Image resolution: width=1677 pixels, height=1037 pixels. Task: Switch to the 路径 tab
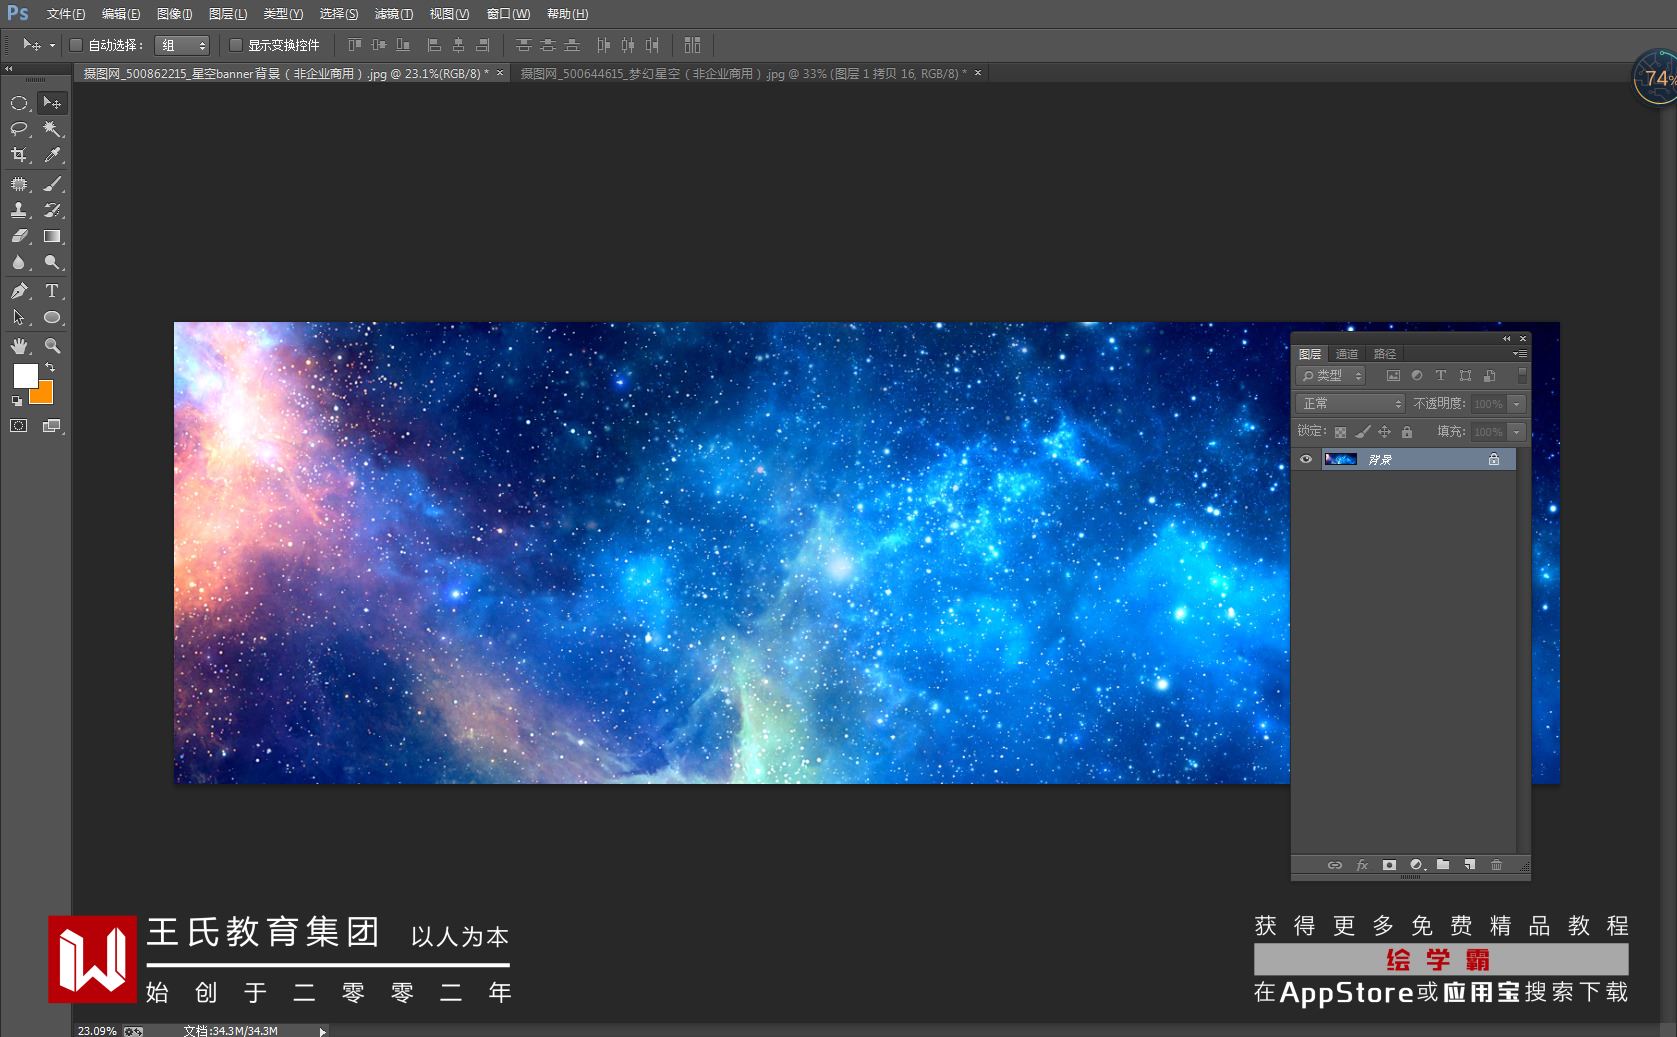pos(1385,354)
